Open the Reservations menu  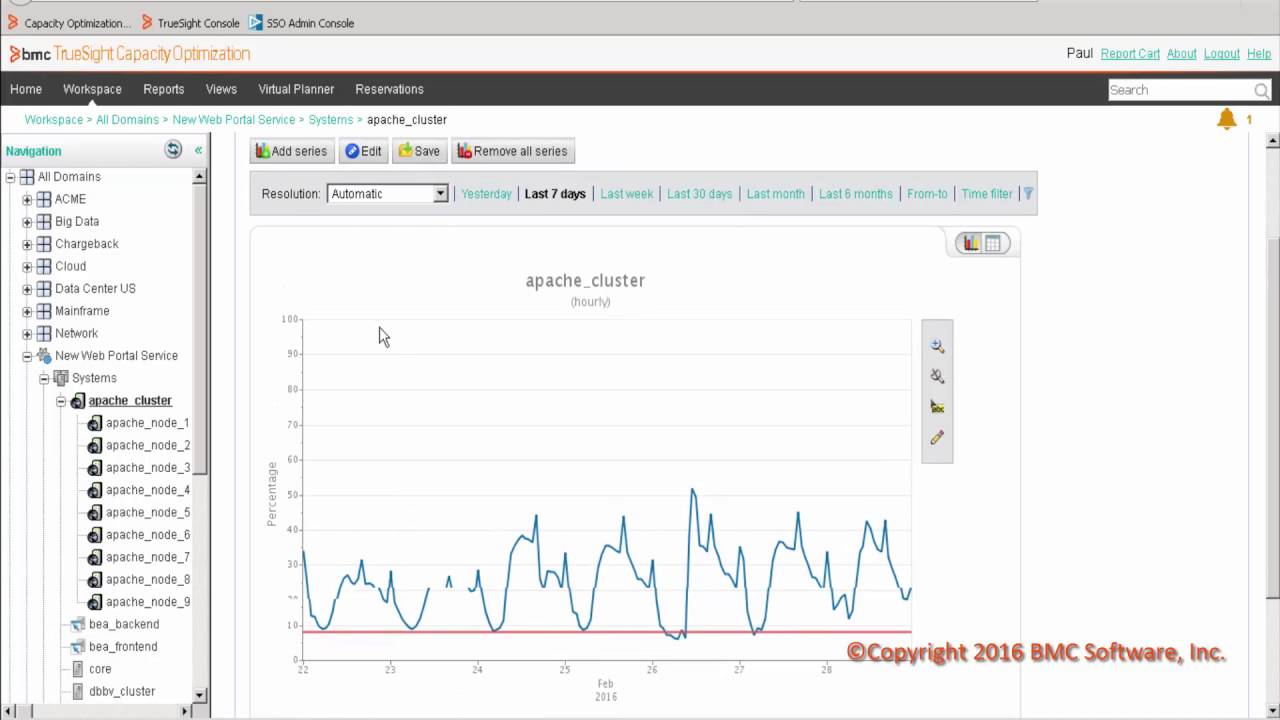tap(389, 89)
